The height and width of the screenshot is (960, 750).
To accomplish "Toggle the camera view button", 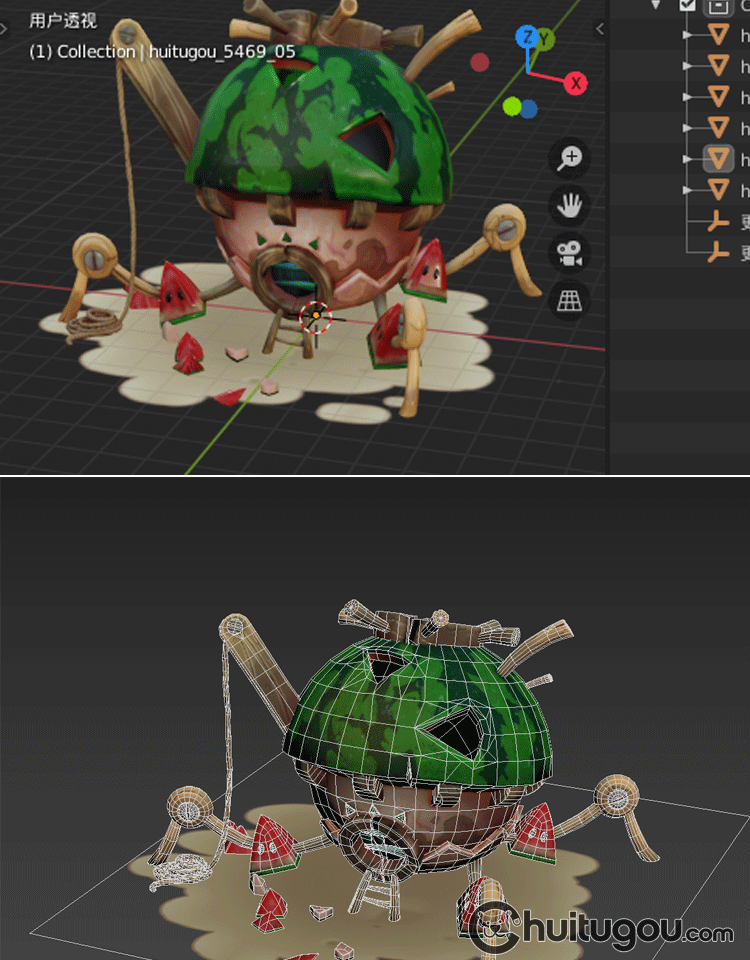I will point(569,253).
